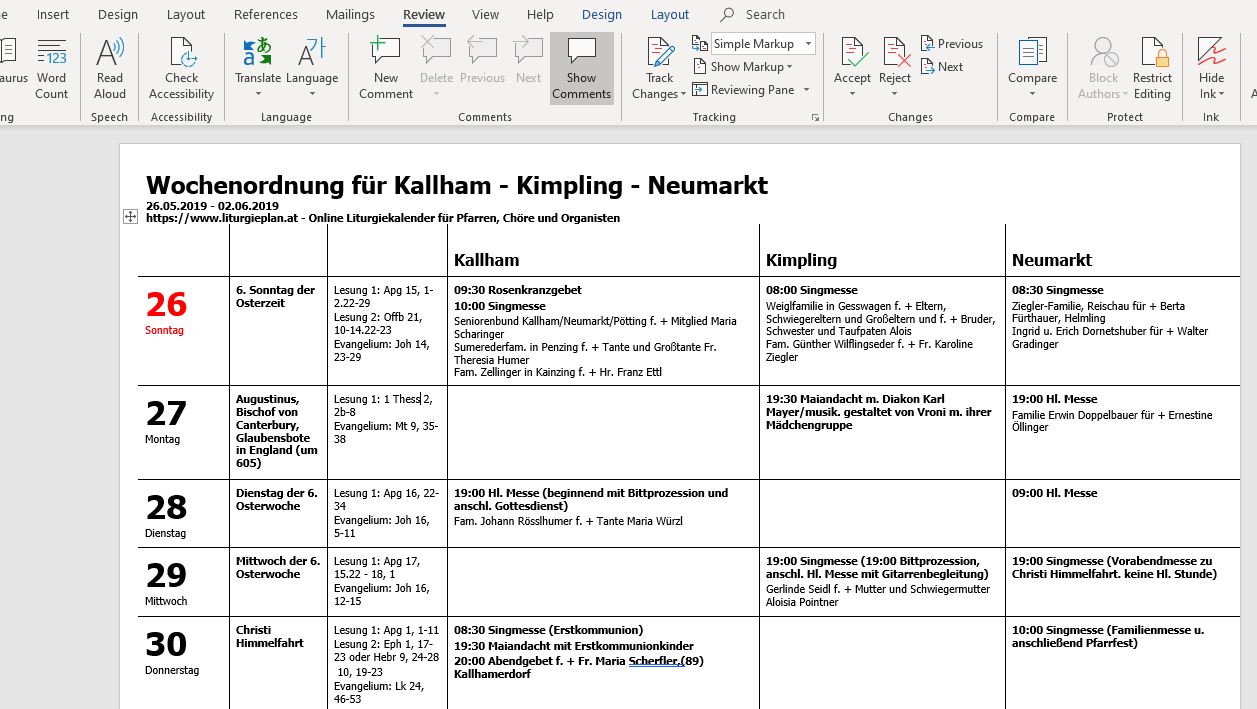
Task: Click the underlined name Scherfler
Action: [655, 661]
